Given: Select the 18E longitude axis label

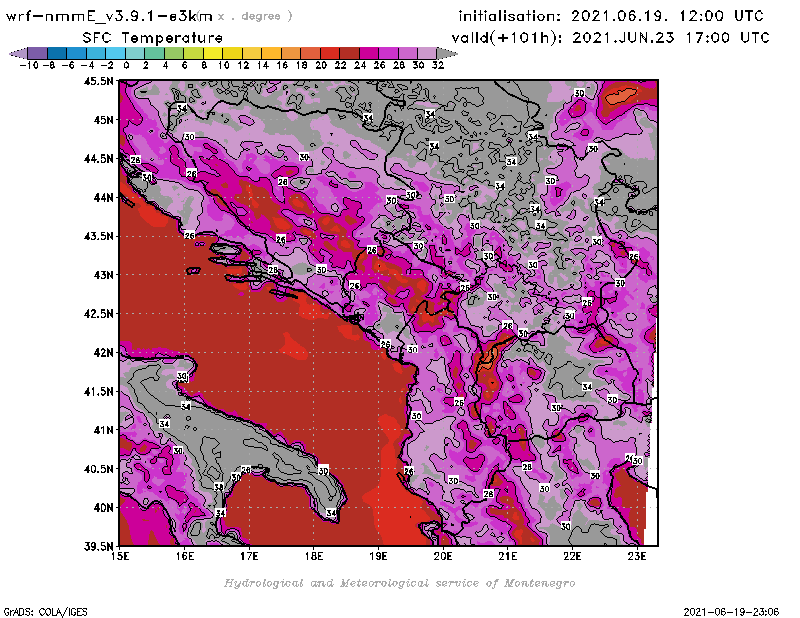Looking at the screenshot, I should click(314, 556).
